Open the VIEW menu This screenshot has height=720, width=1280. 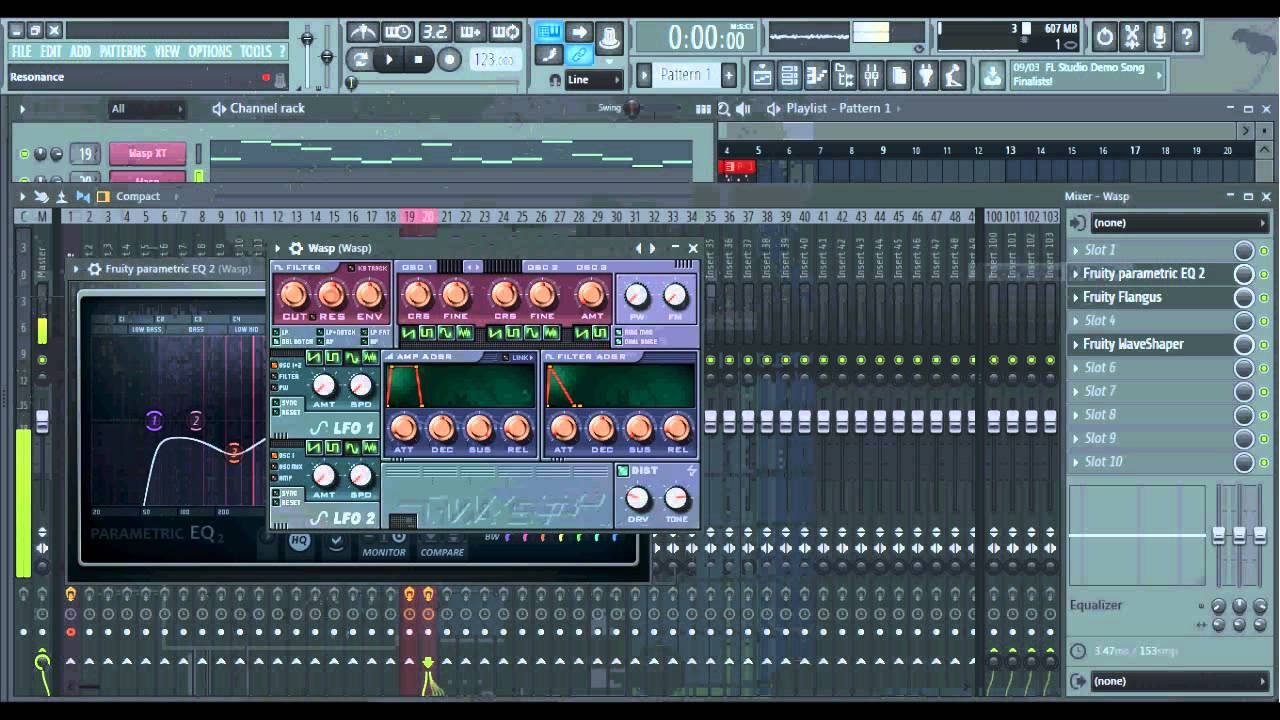coord(167,52)
